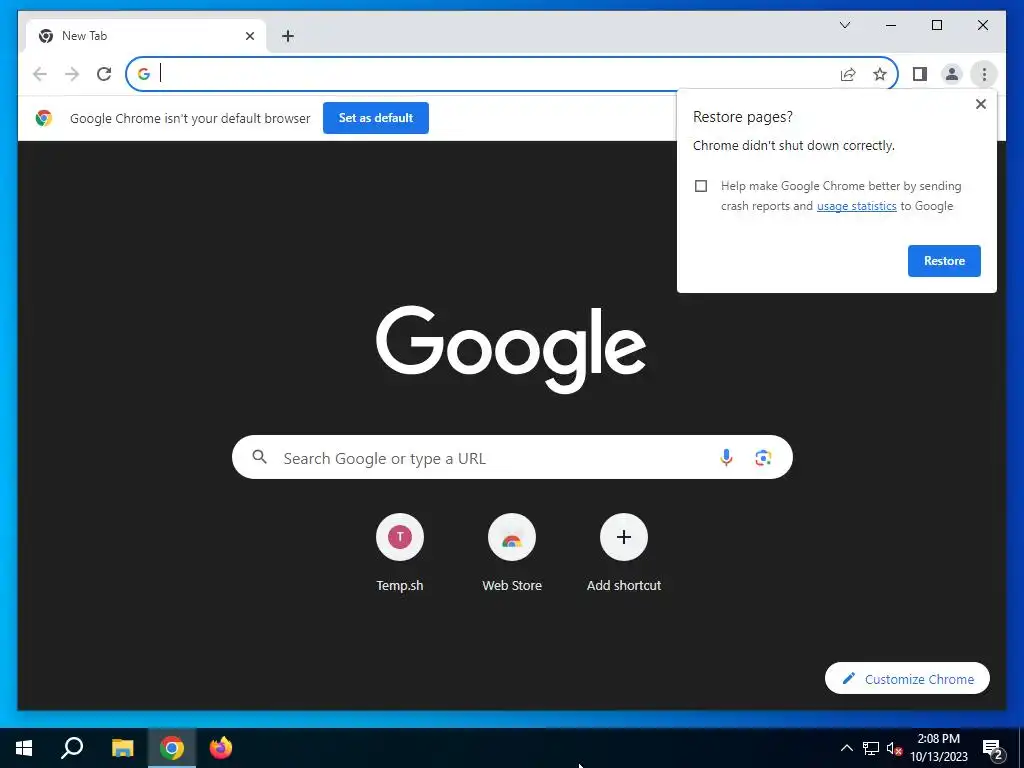Bookmark this tab with the star icon
The image size is (1024, 768).
point(880,74)
